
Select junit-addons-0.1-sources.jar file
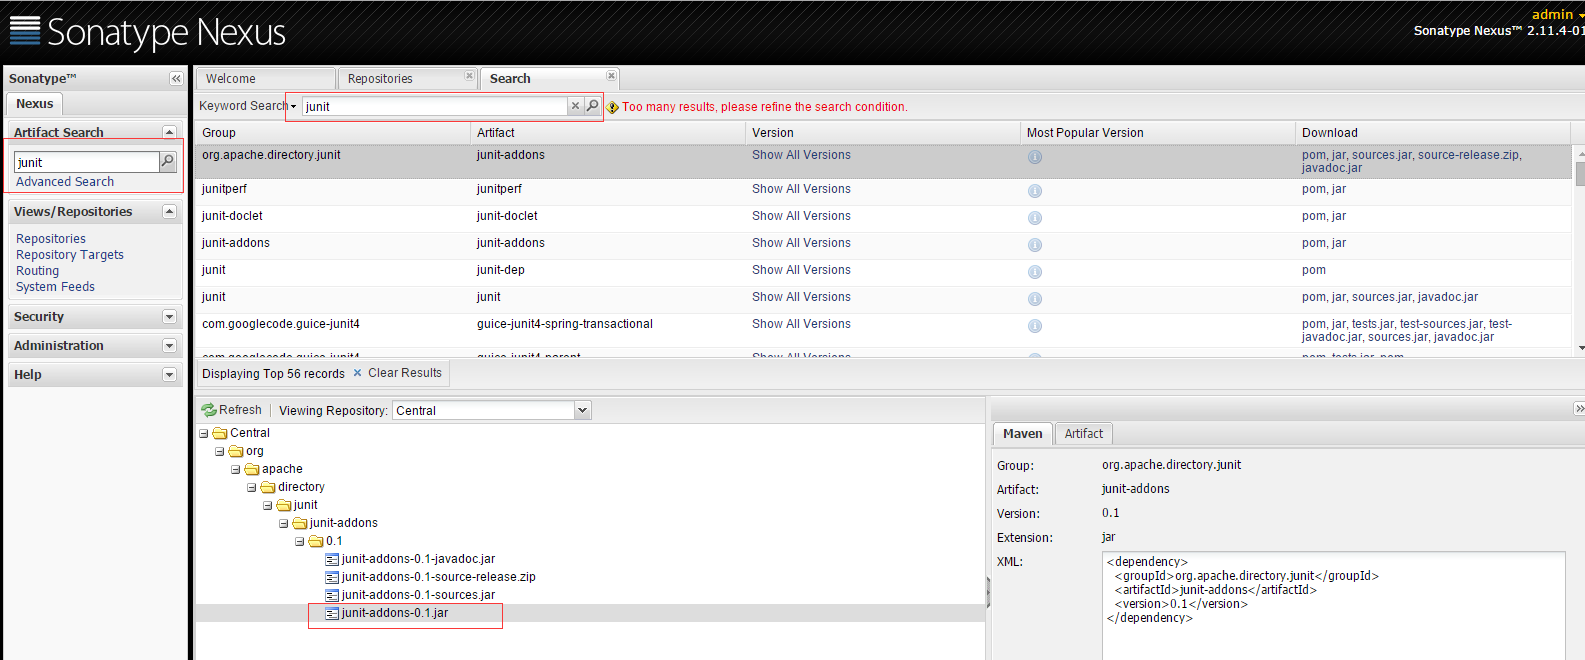418,595
